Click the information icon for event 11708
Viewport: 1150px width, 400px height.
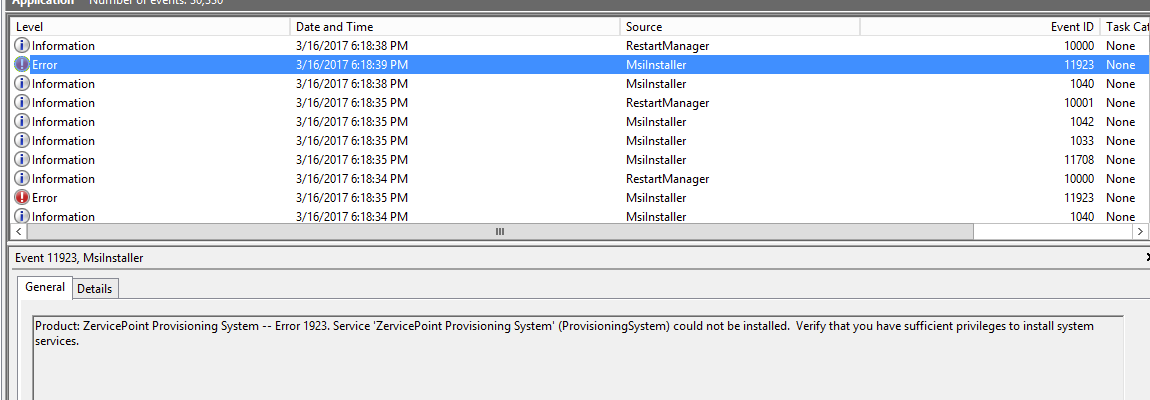pyautogui.click(x=22, y=160)
